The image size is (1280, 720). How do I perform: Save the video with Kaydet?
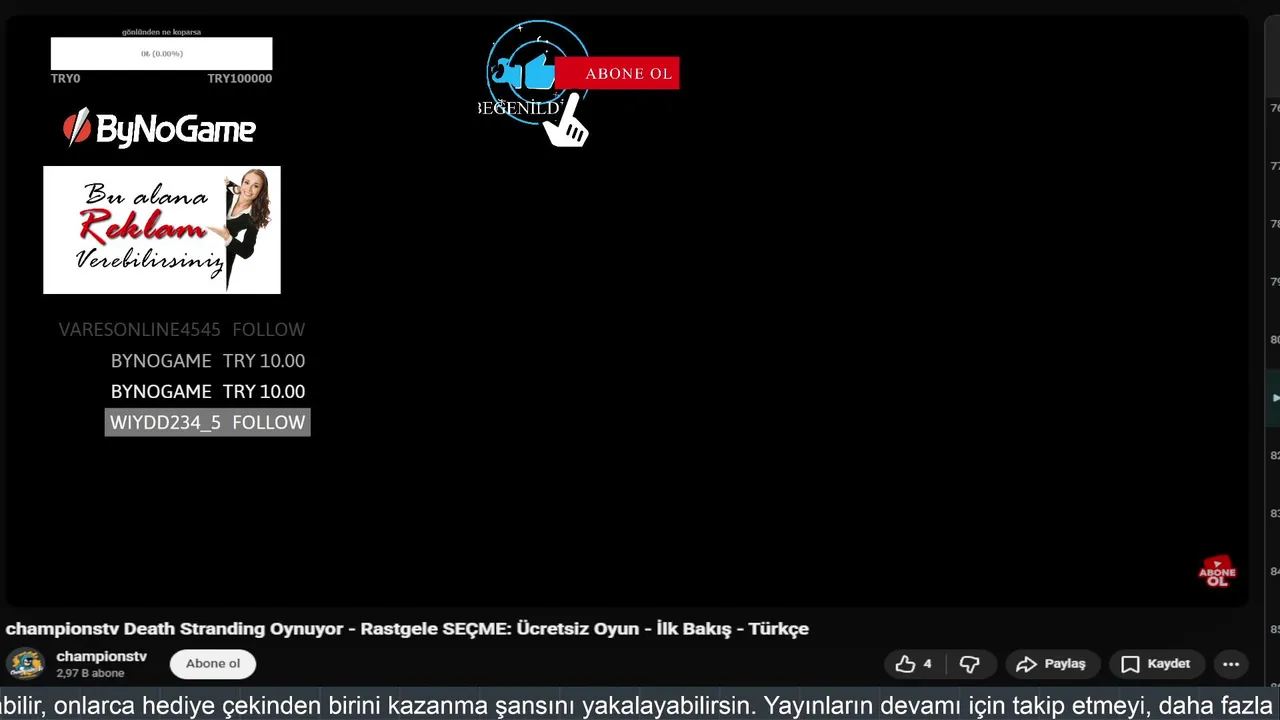point(1155,664)
